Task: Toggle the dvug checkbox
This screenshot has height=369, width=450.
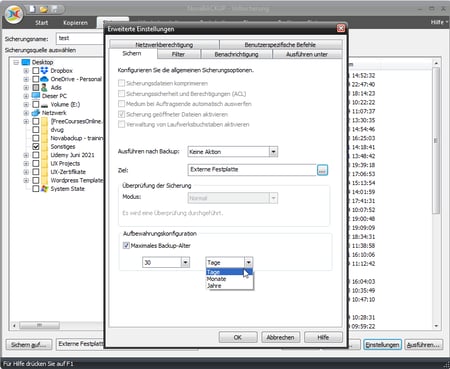Action: click(x=36, y=130)
